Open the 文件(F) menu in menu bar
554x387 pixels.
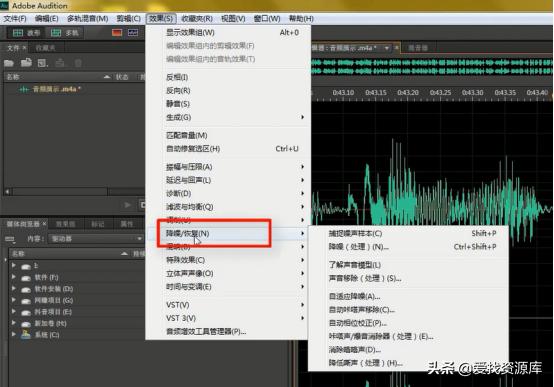(x=15, y=19)
